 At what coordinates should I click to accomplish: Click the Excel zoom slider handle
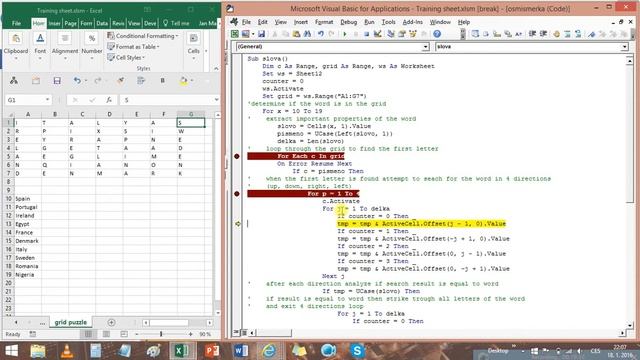click(x=161, y=334)
